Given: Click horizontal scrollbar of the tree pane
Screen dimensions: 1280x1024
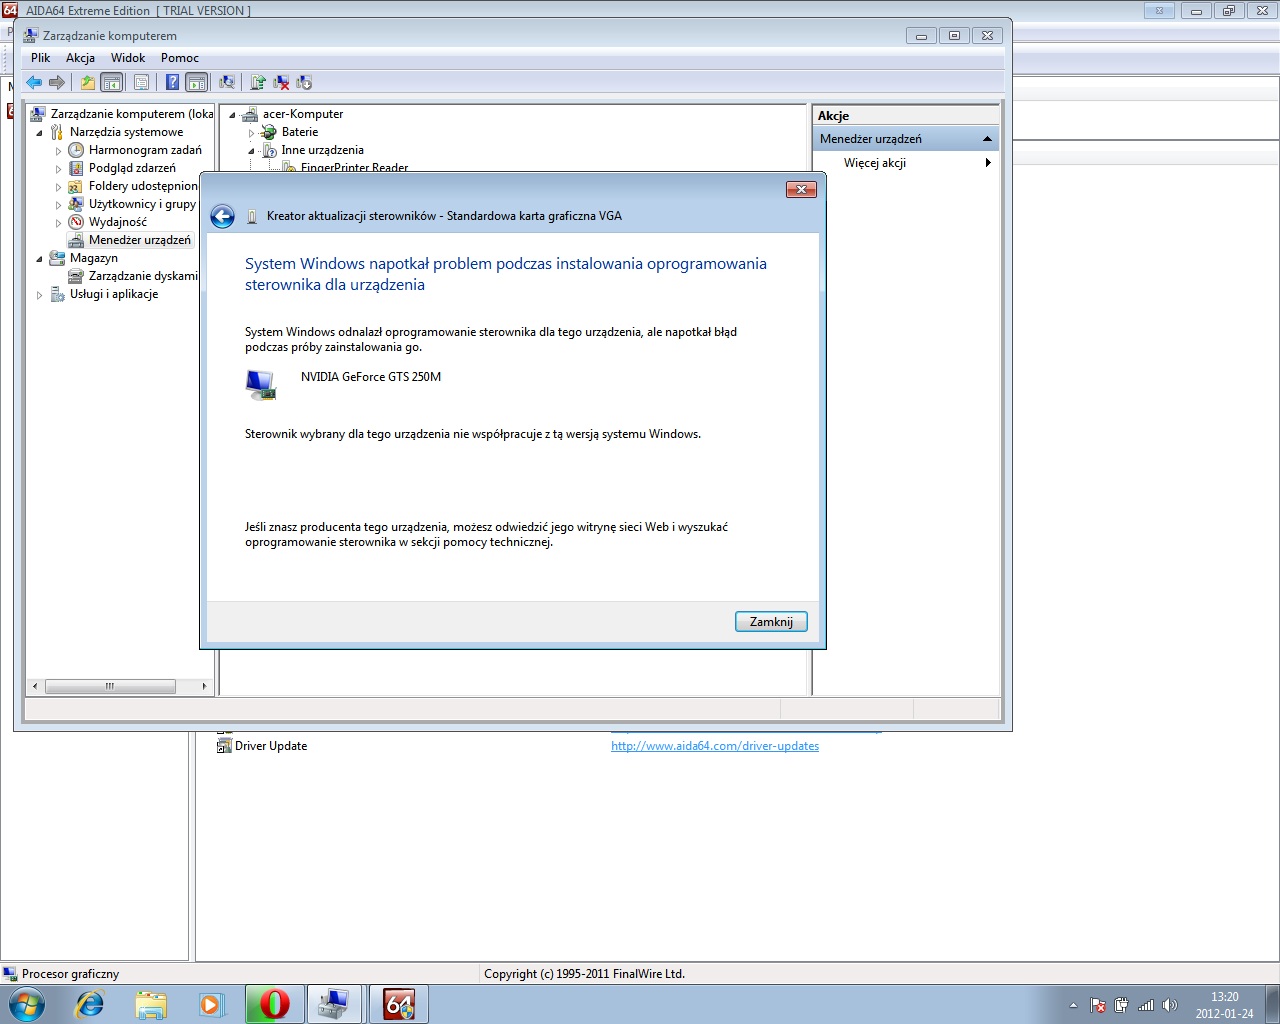Looking at the screenshot, I should (110, 686).
